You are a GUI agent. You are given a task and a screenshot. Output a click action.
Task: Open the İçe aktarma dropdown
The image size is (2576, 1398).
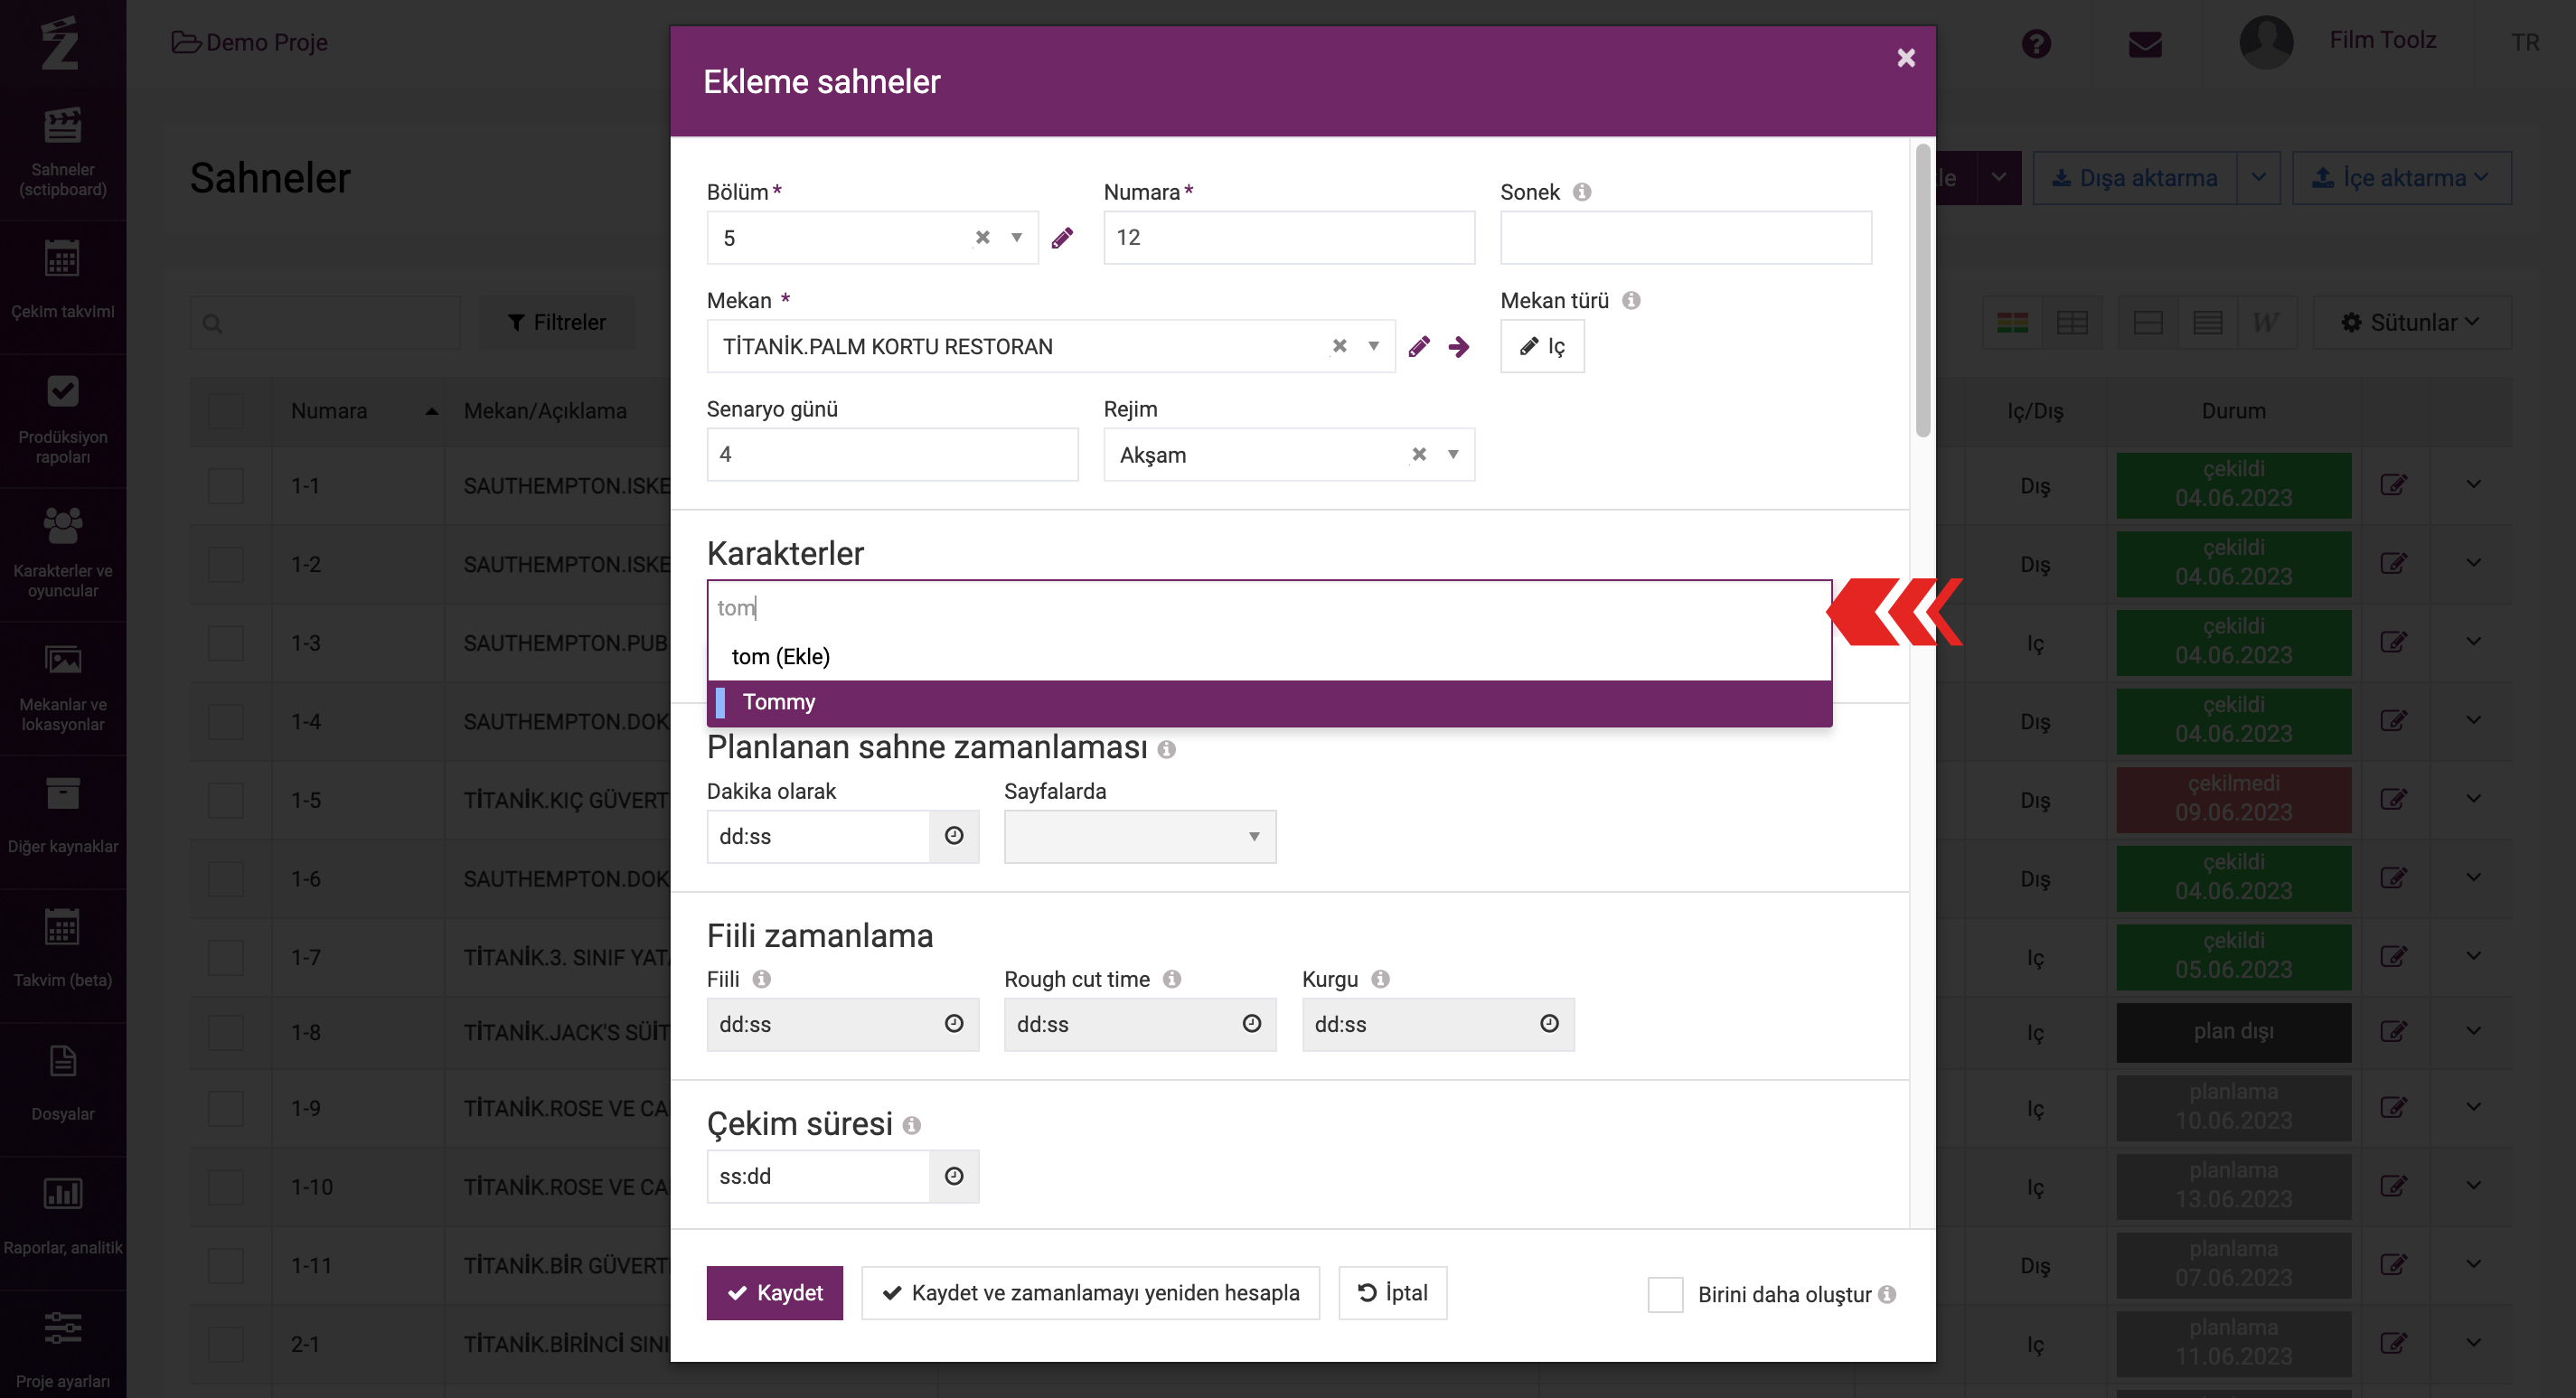[2401, 178]
